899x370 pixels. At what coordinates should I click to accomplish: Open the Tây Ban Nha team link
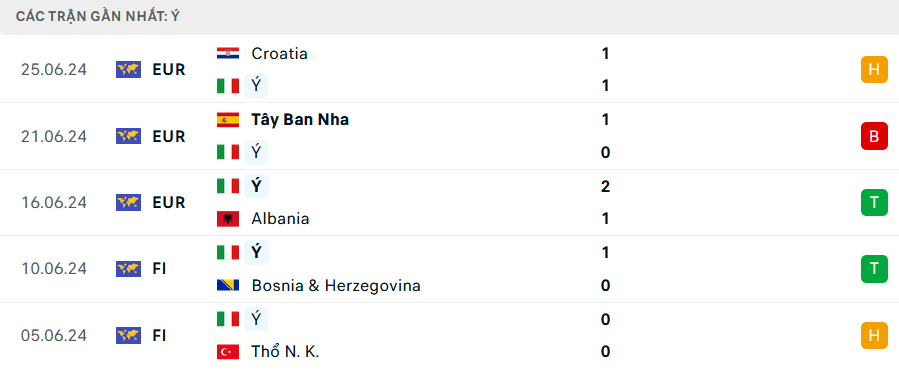(x=300, y=119)
